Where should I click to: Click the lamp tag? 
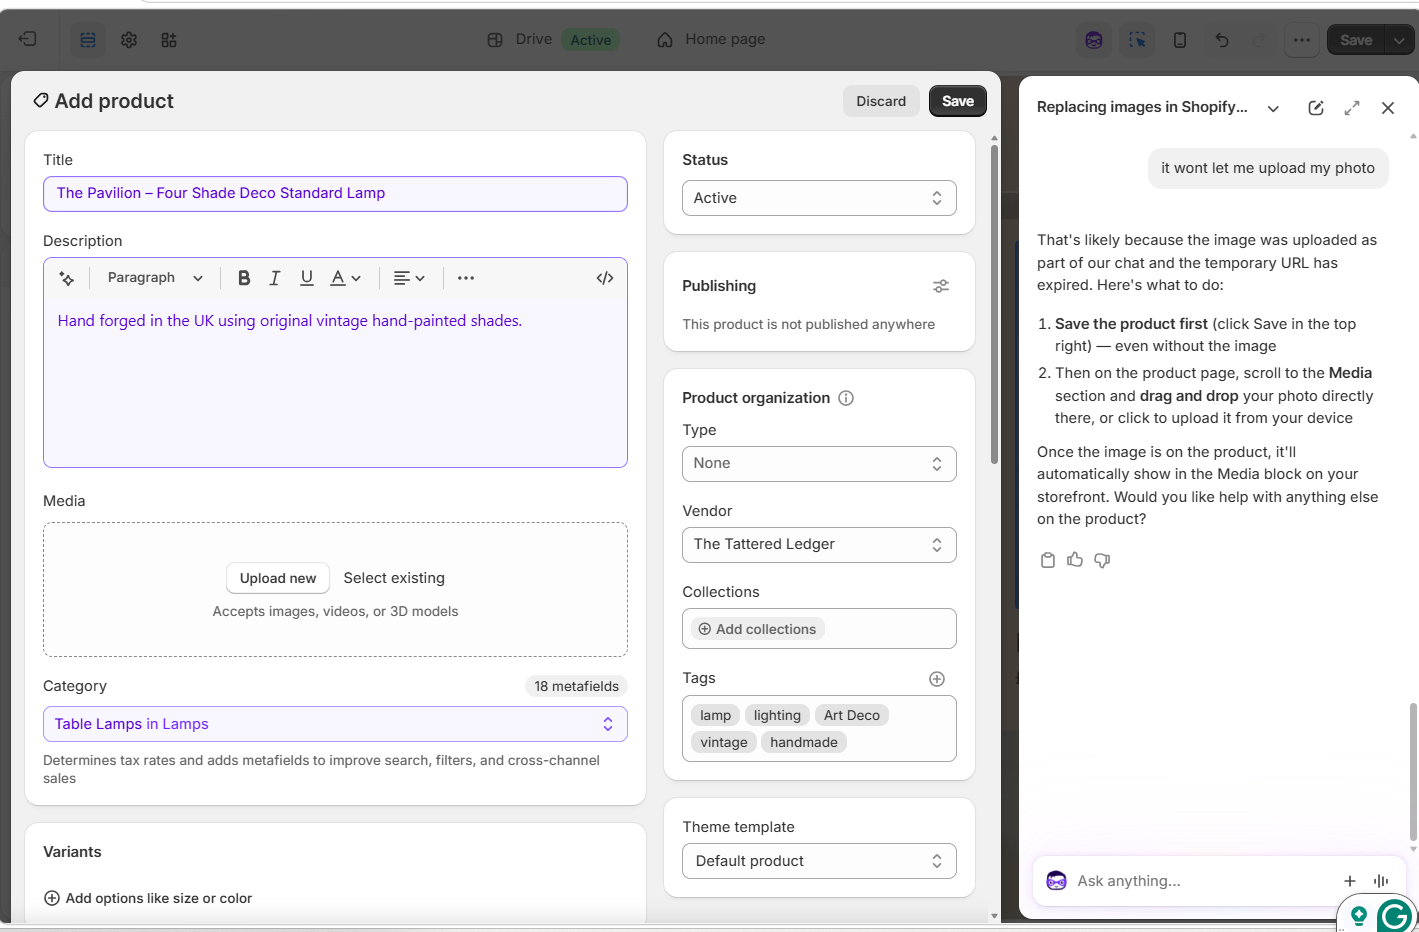[x=715, y=715]
